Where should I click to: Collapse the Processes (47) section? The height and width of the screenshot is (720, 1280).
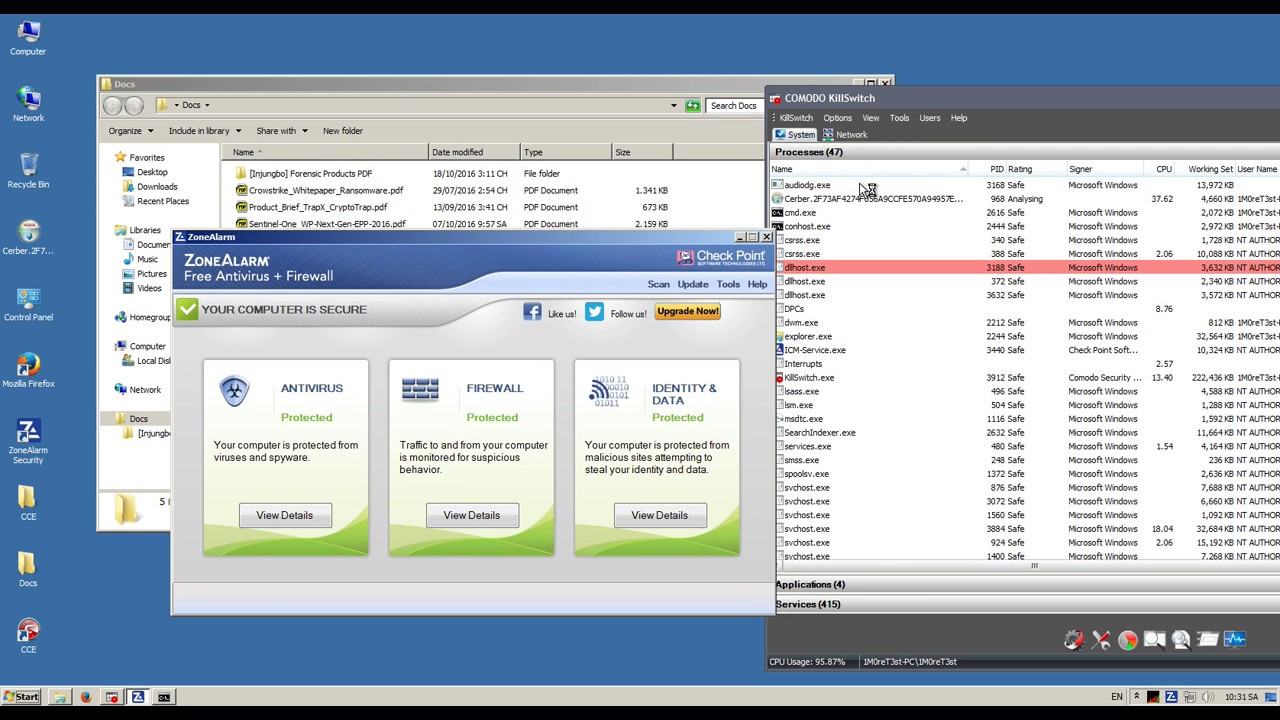(x=809, y=152)
